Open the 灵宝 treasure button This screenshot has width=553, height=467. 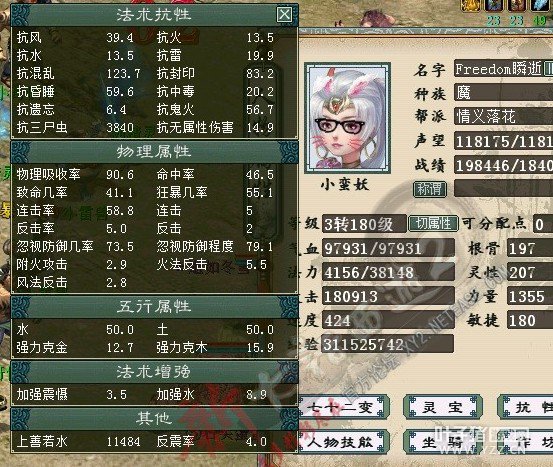click(443, 407)
